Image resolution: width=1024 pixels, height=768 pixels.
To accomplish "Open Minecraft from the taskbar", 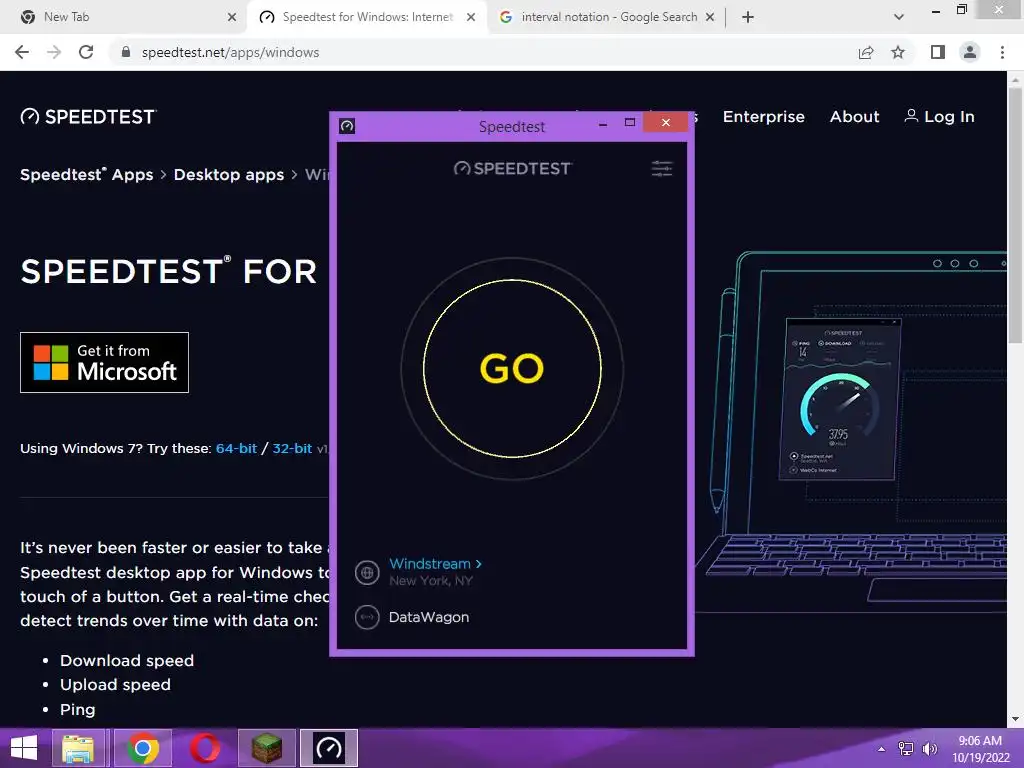I will point(267,748).
